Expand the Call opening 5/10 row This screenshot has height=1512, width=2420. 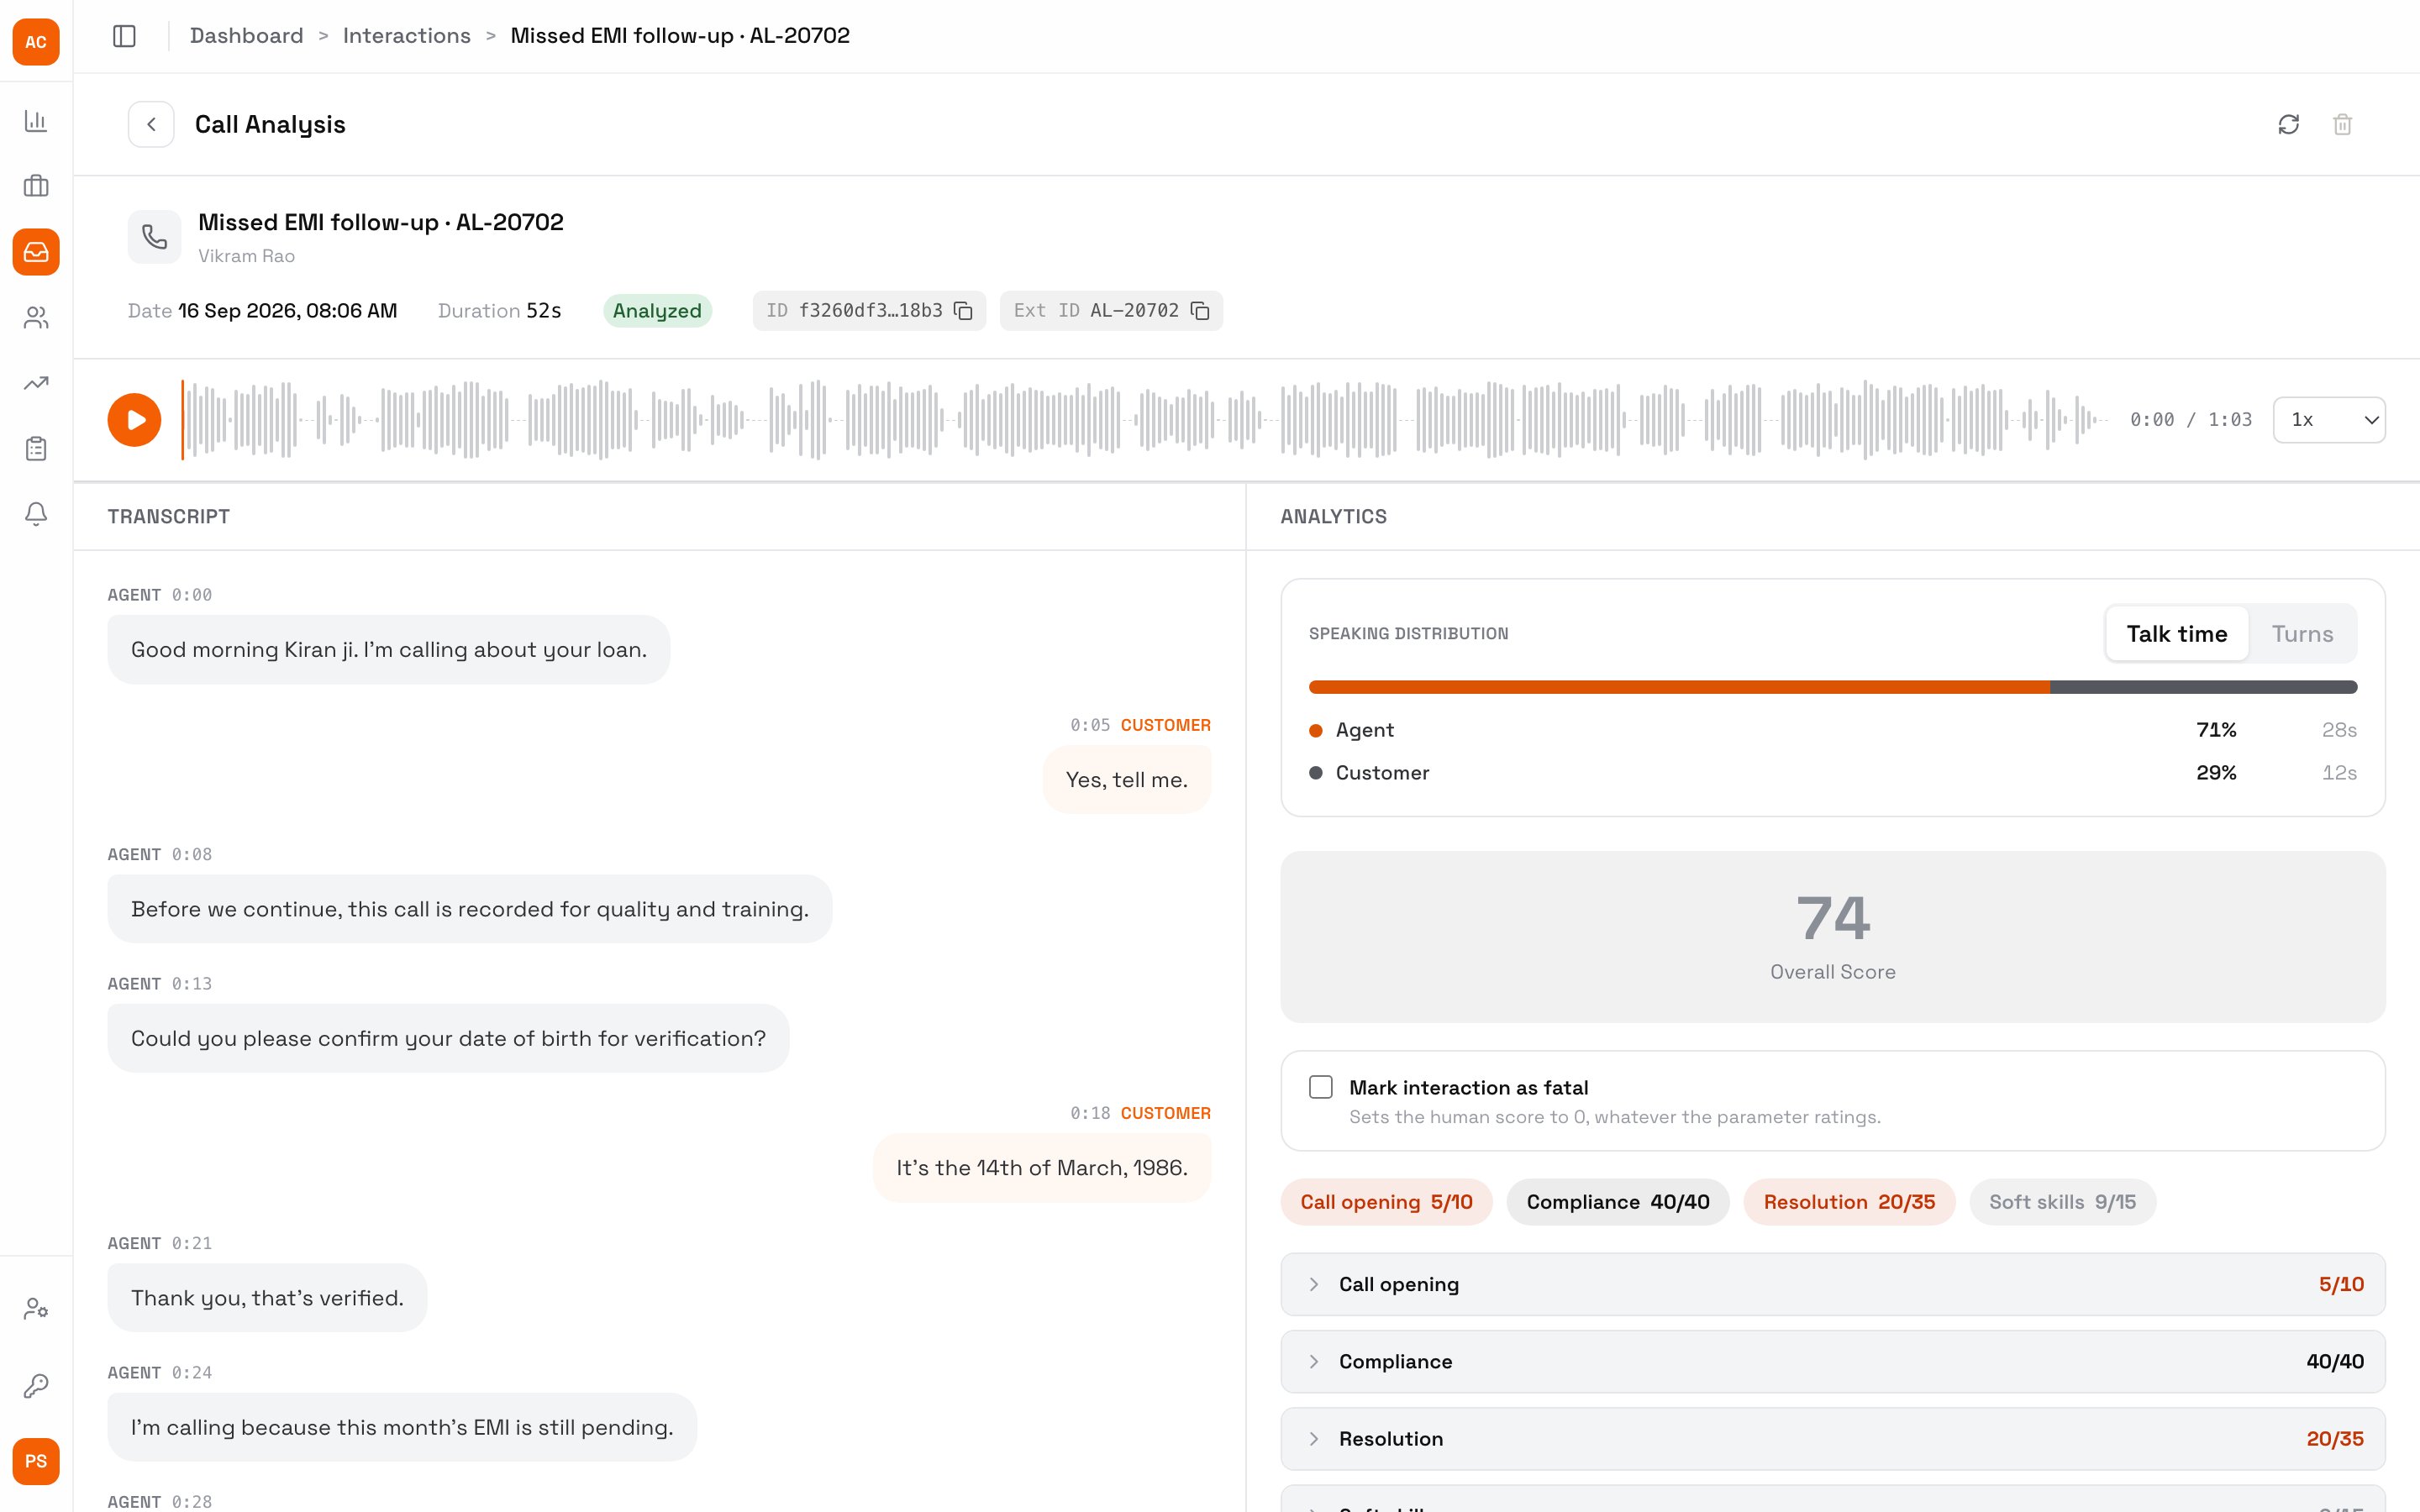(1833, 1284)
